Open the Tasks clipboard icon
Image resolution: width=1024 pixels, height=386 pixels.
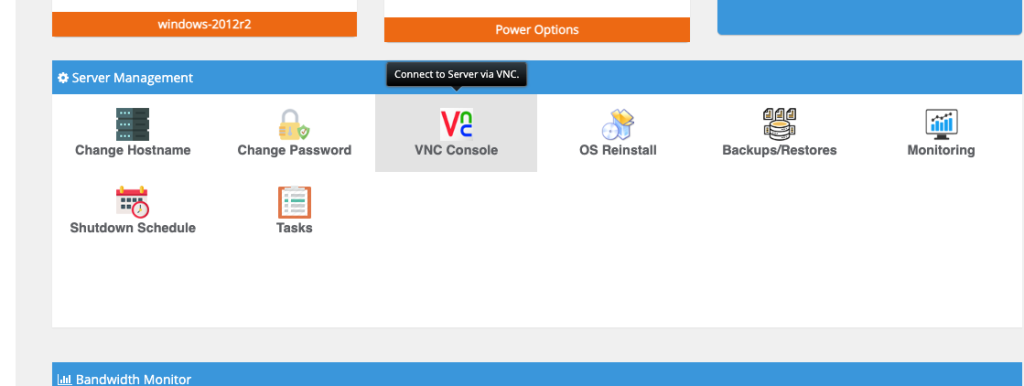295,202
